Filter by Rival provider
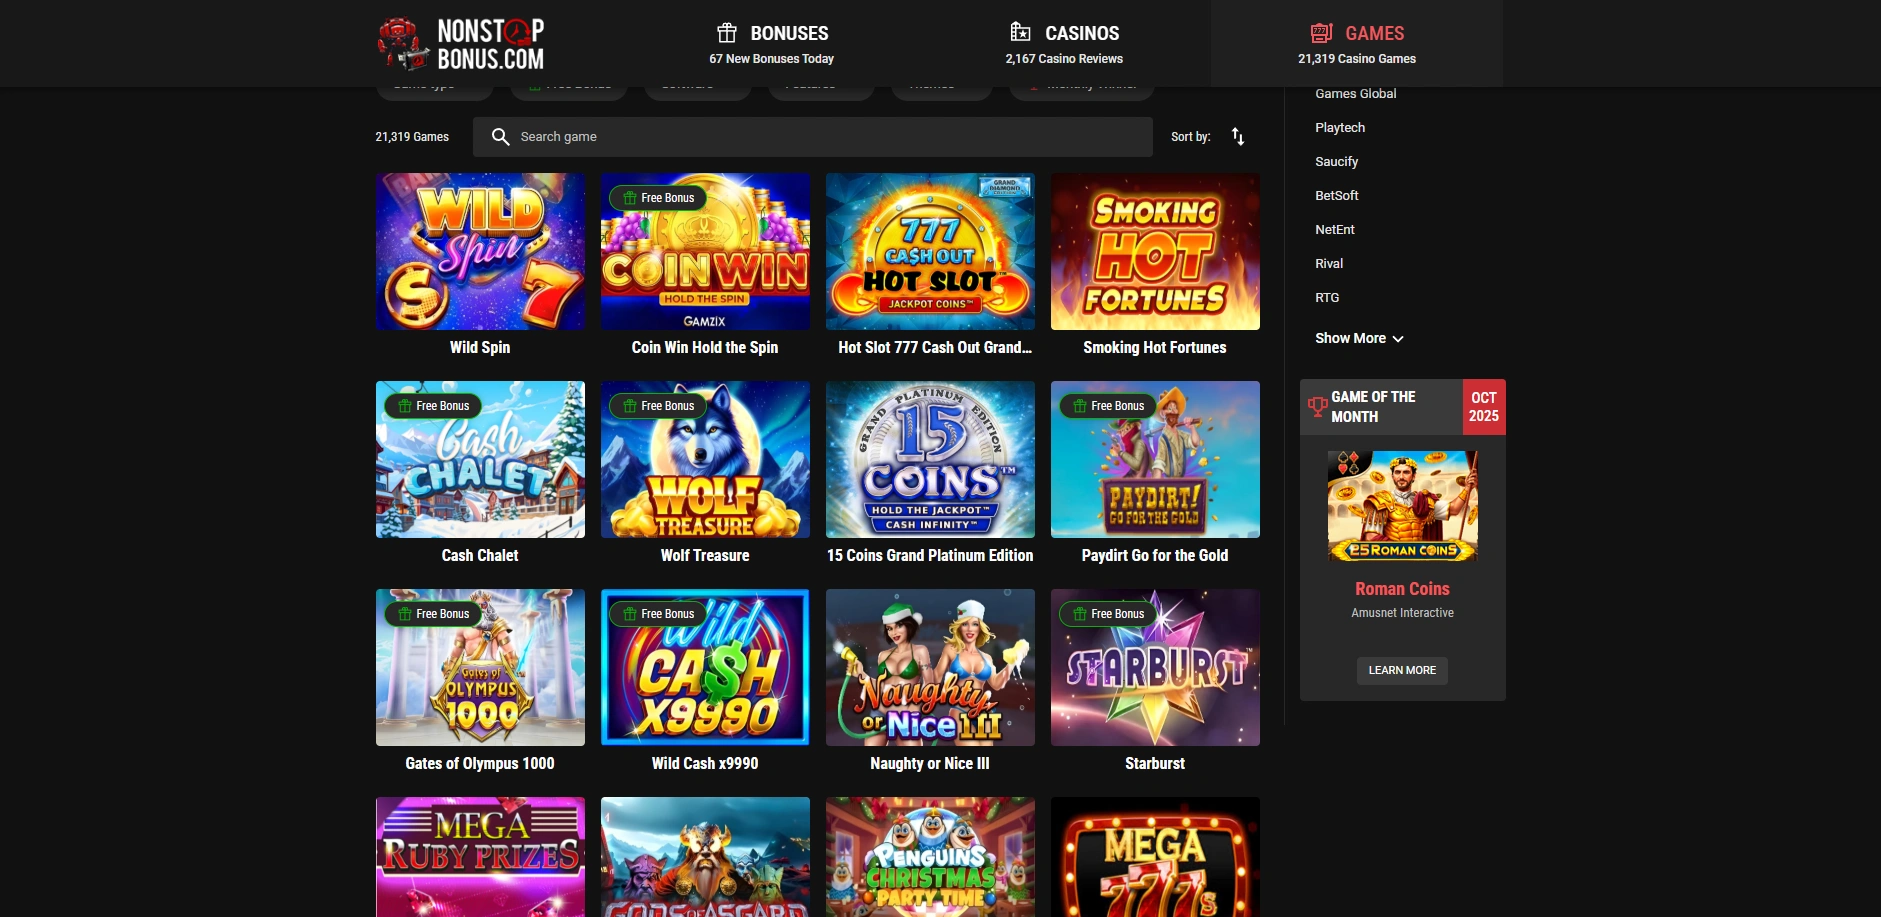The image size is (1881, 917). tap(1329, 264)
